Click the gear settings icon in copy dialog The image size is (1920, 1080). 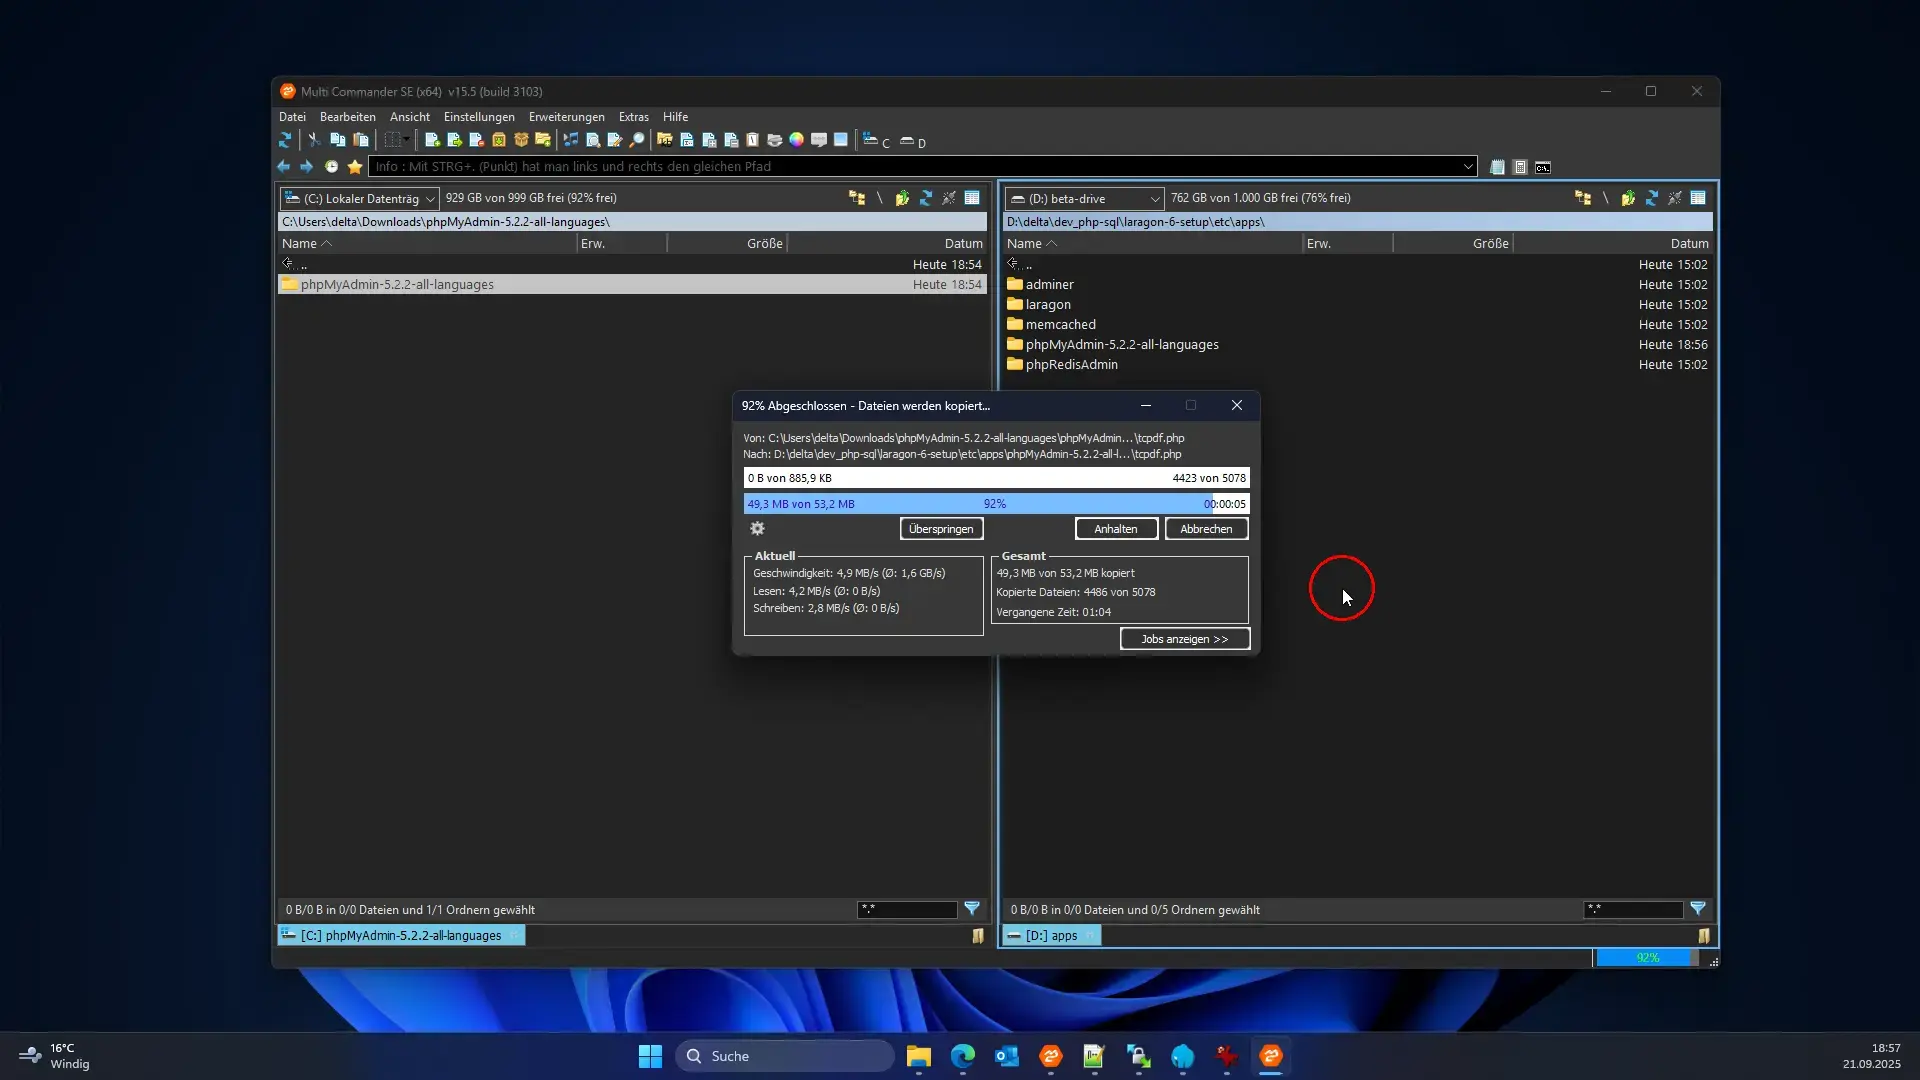[x=757, y=529]
